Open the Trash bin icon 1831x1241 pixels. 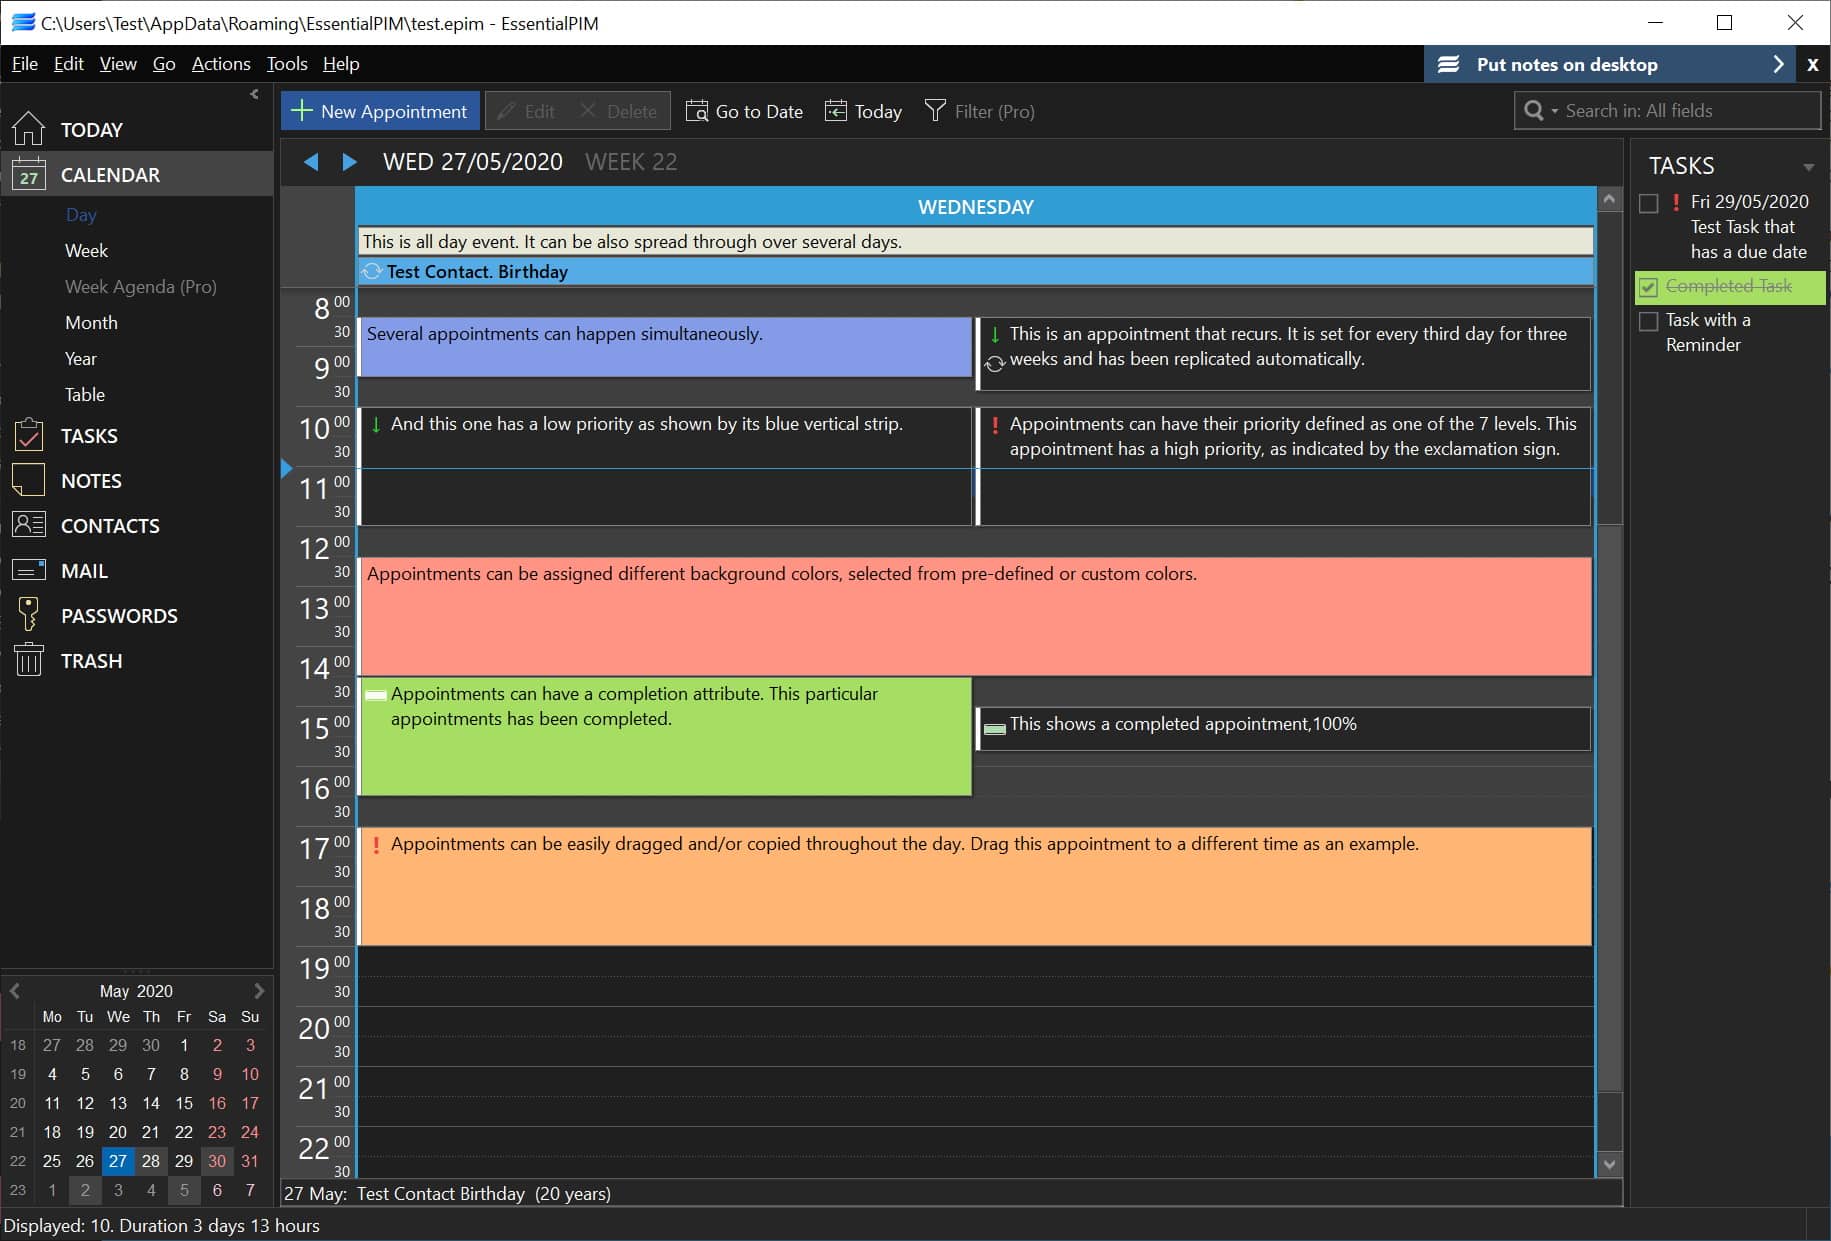coord(28,660)
